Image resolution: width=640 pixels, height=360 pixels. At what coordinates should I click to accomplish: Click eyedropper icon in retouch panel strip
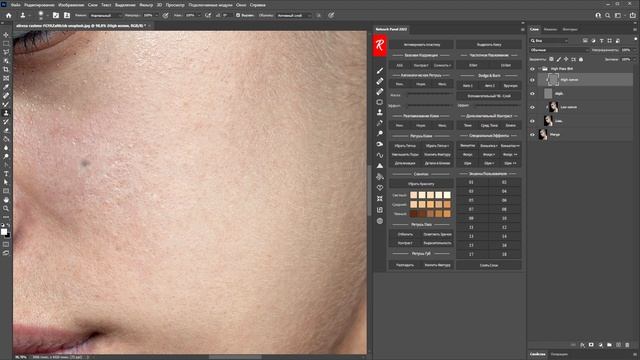[380, 122]
